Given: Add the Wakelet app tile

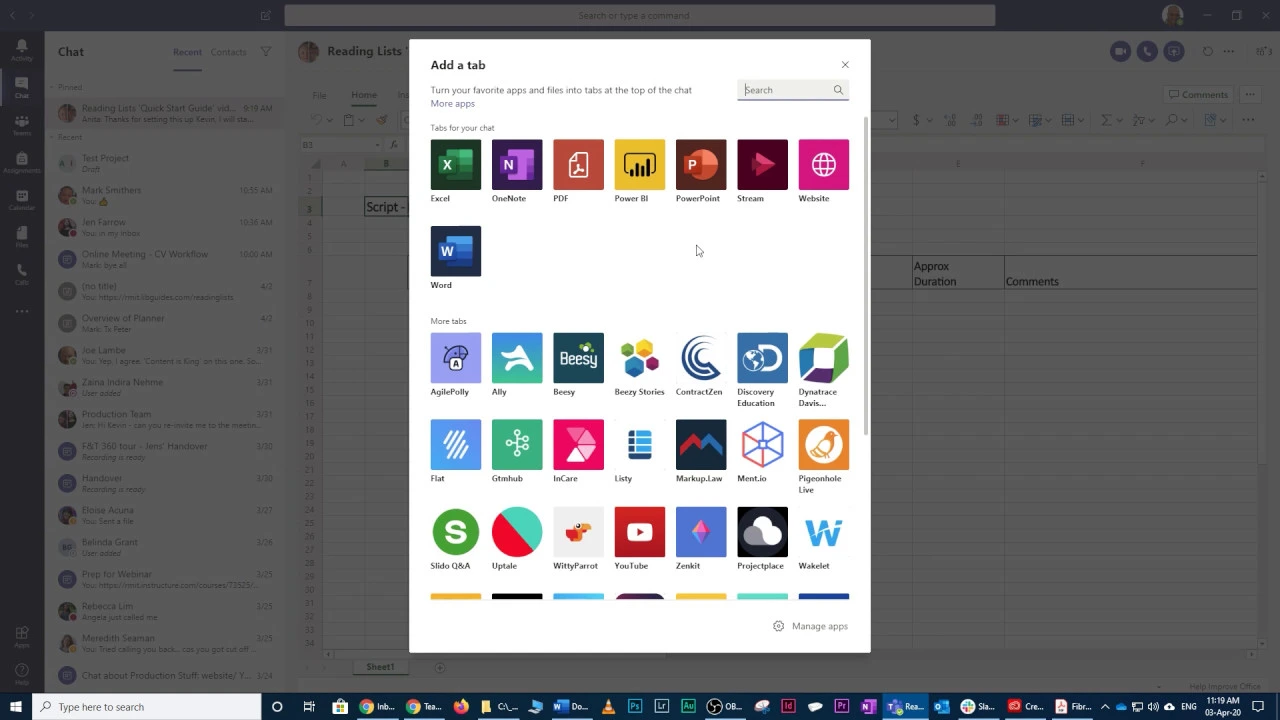Looking at the screenshot, I should coord(823,532).
